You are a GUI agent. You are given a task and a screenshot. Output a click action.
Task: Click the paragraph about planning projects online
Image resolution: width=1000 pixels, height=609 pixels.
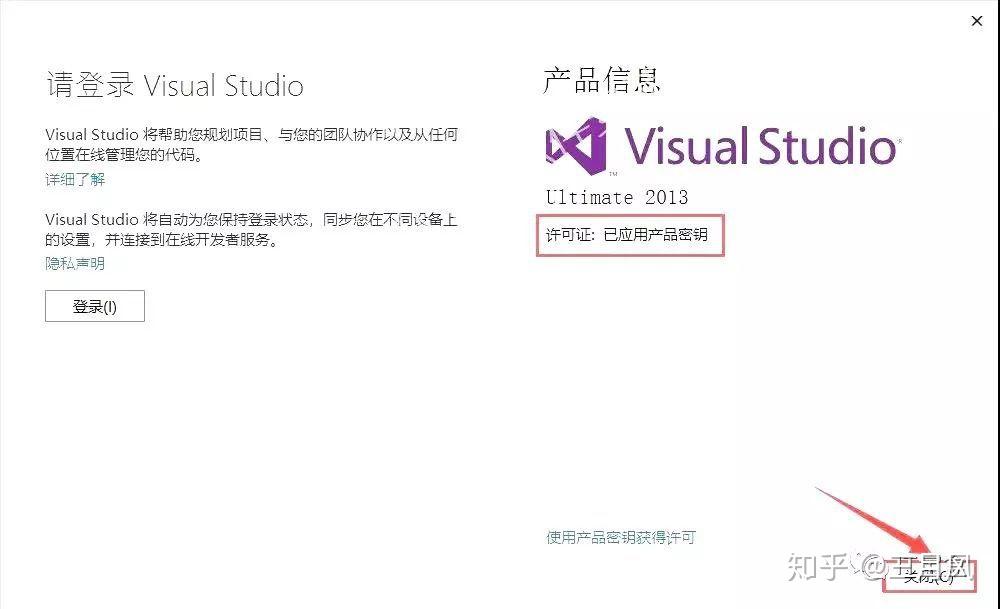point(250,144)
